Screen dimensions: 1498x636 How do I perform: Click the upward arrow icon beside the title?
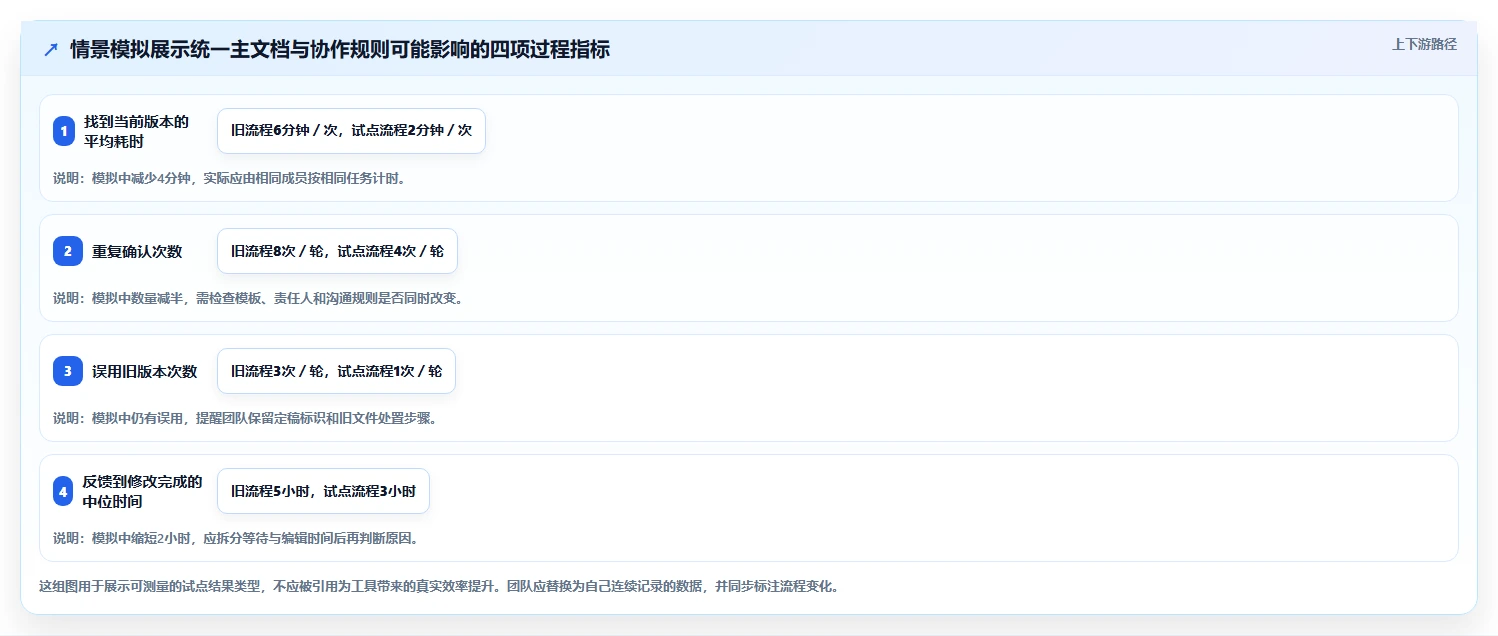click(51, 49)
